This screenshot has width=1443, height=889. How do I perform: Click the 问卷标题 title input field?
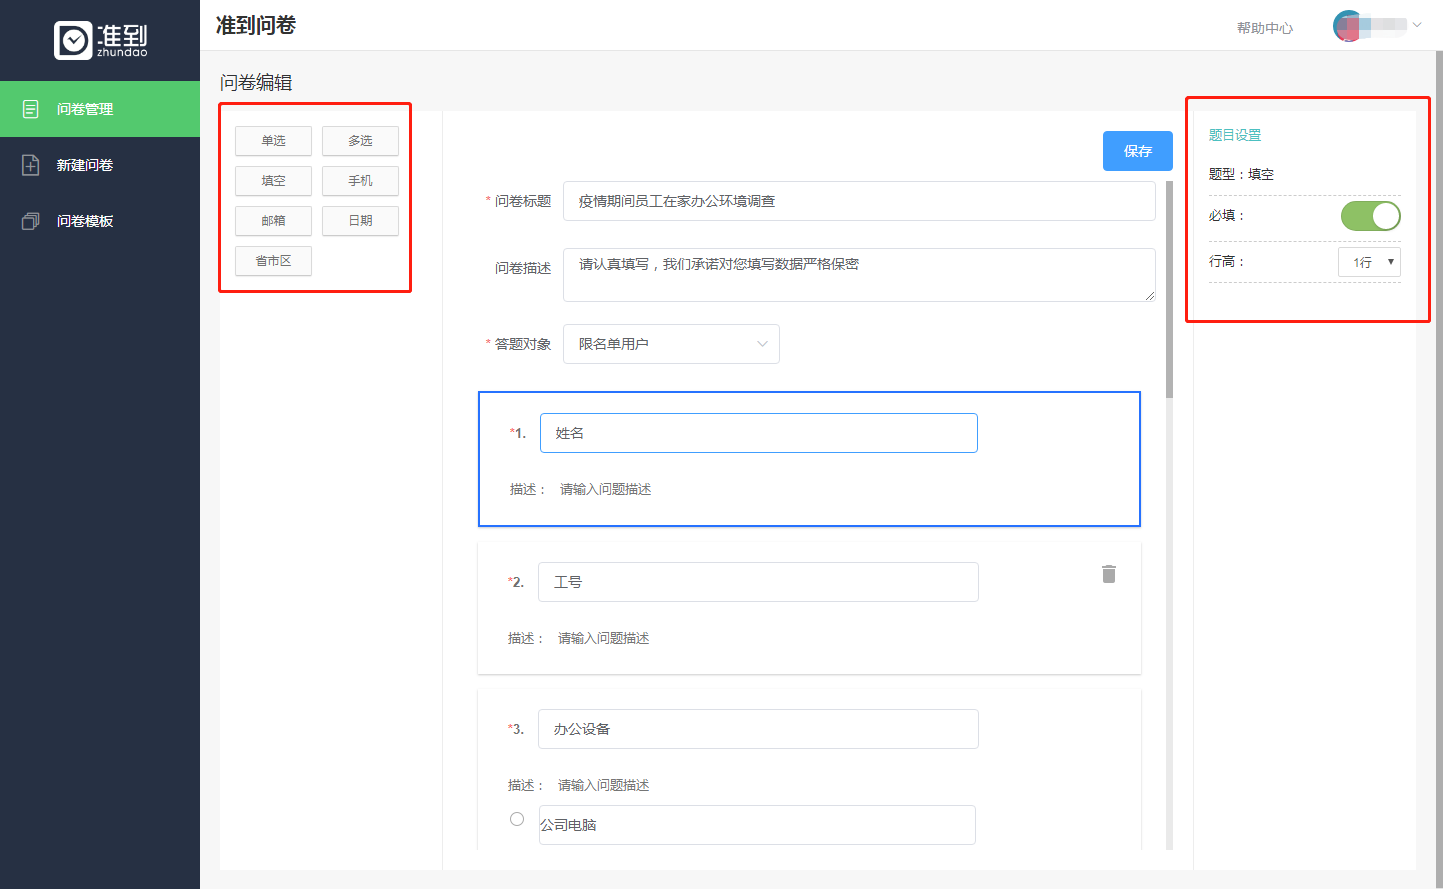click(858, 201)
